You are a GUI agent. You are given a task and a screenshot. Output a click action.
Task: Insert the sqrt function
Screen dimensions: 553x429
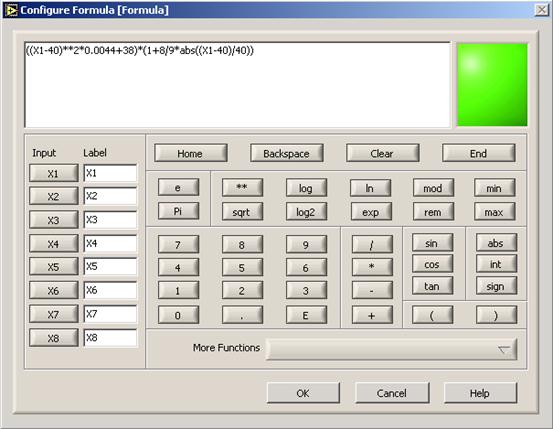point(242,212)
